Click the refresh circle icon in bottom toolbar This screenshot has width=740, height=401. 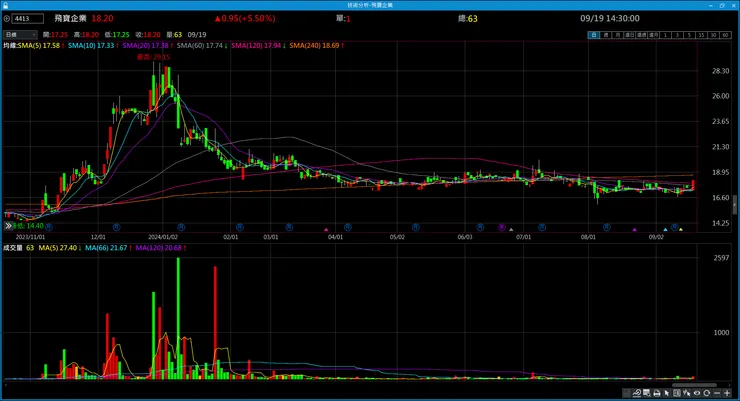(x=706, y=393)
